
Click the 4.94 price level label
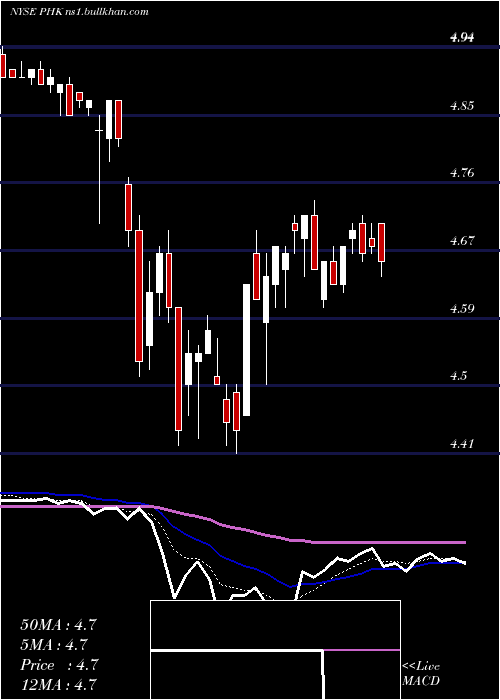(x=462, y=38)
